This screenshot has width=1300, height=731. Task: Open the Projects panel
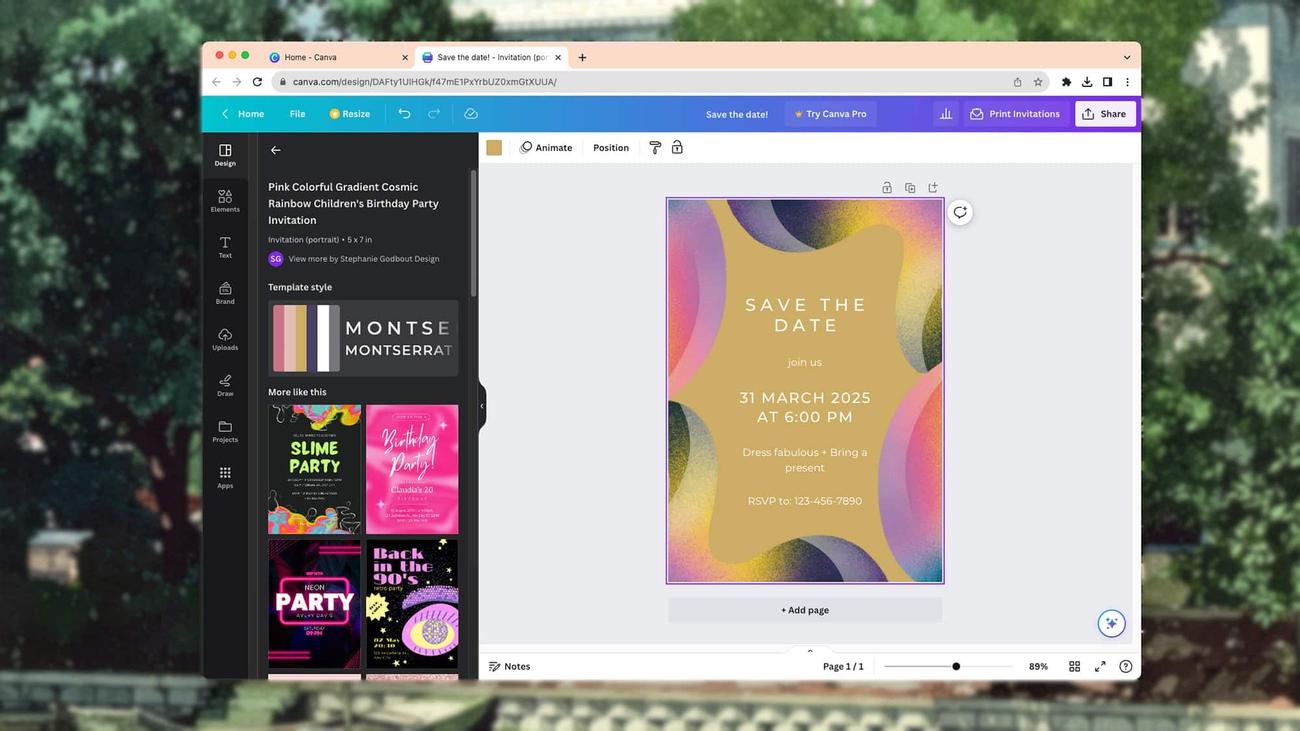(225, 430)
